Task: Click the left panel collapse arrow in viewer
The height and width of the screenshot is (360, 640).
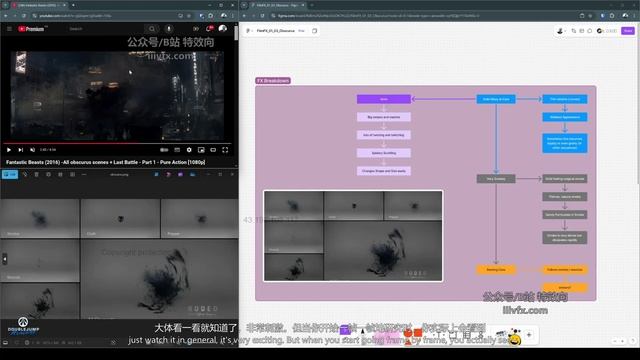Action: 4,259
